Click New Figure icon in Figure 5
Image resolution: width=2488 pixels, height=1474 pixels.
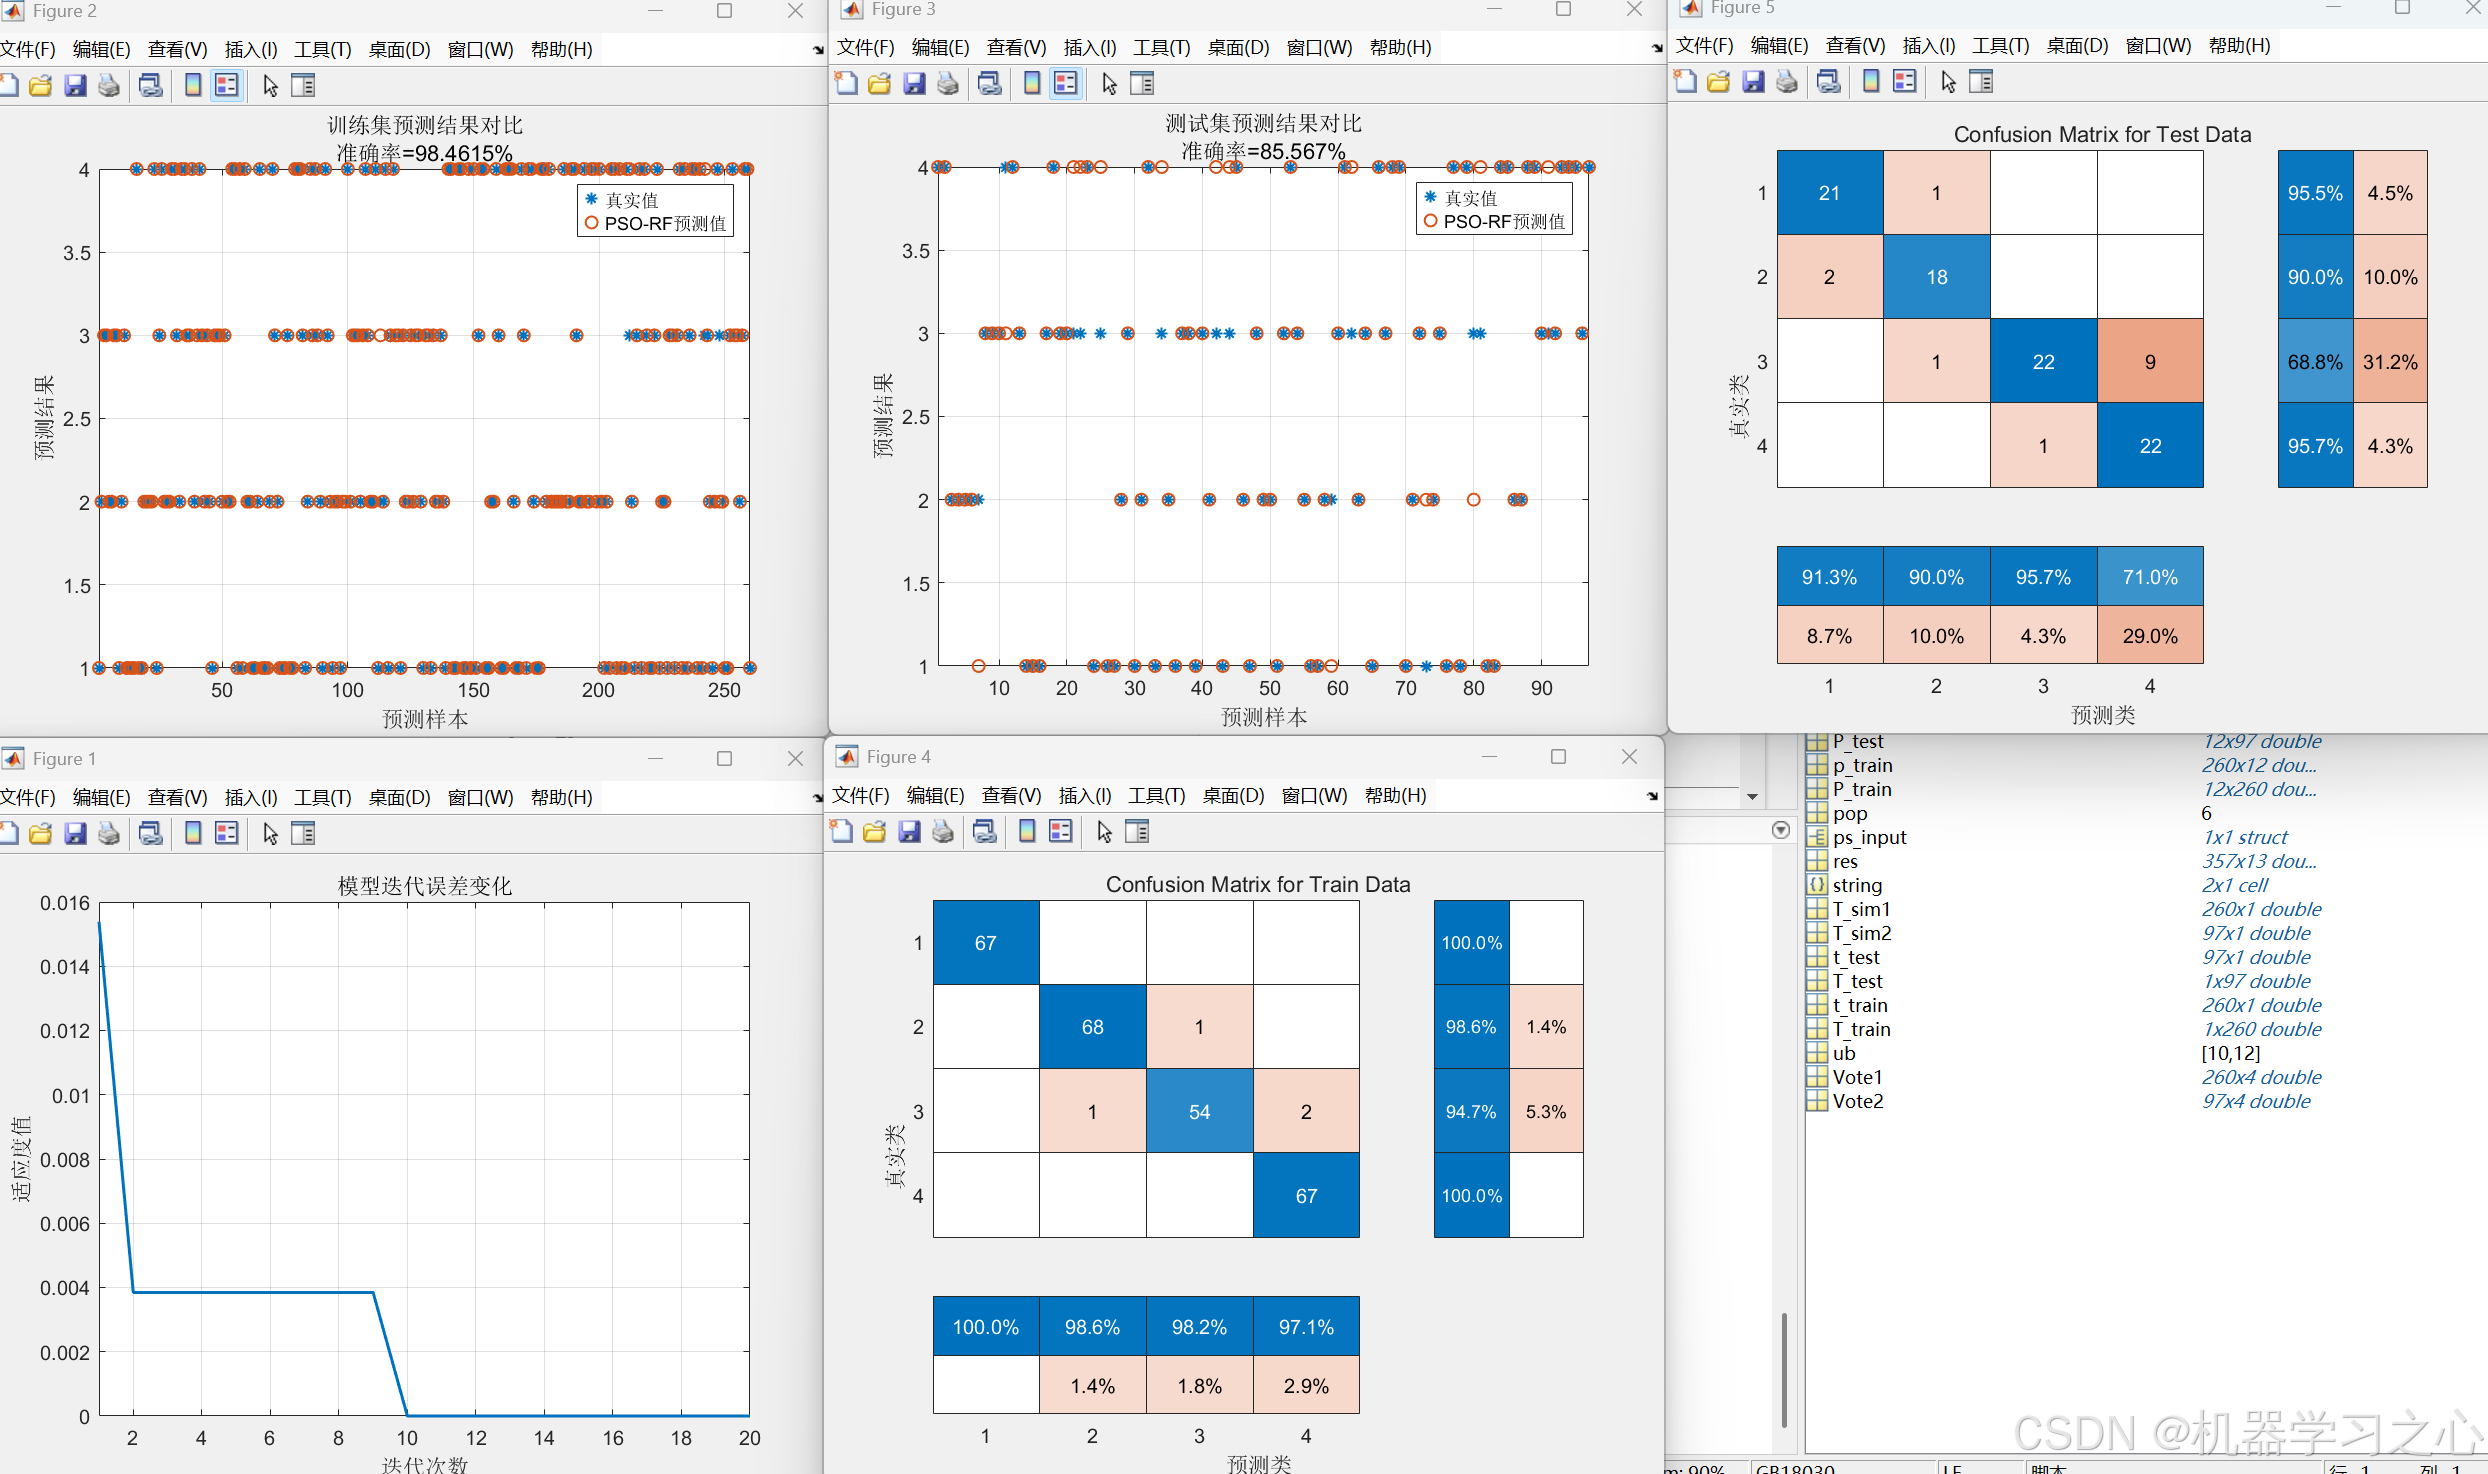tap(1685, 82)
